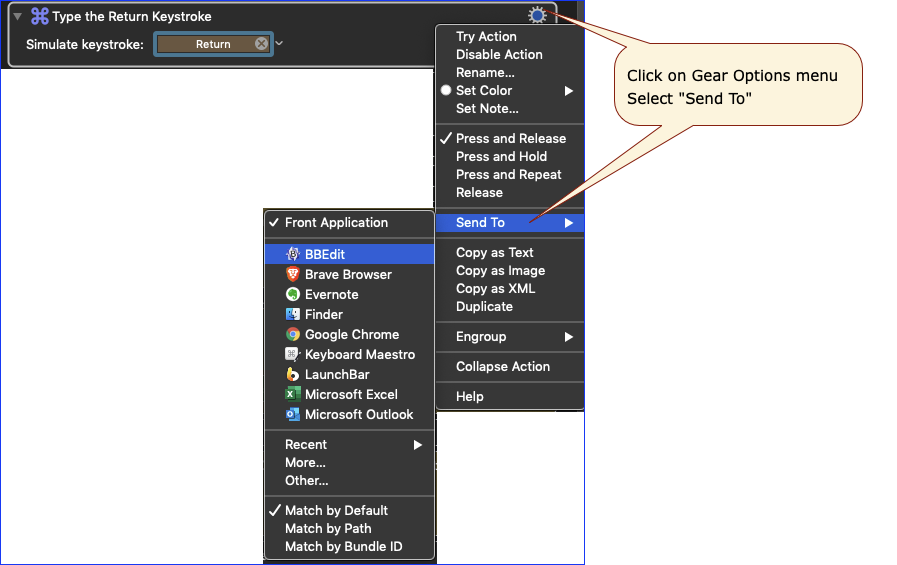Expand the Engroup submenu arrow
Viewport: 897px width, 565px height.
[x=569, y=336]
